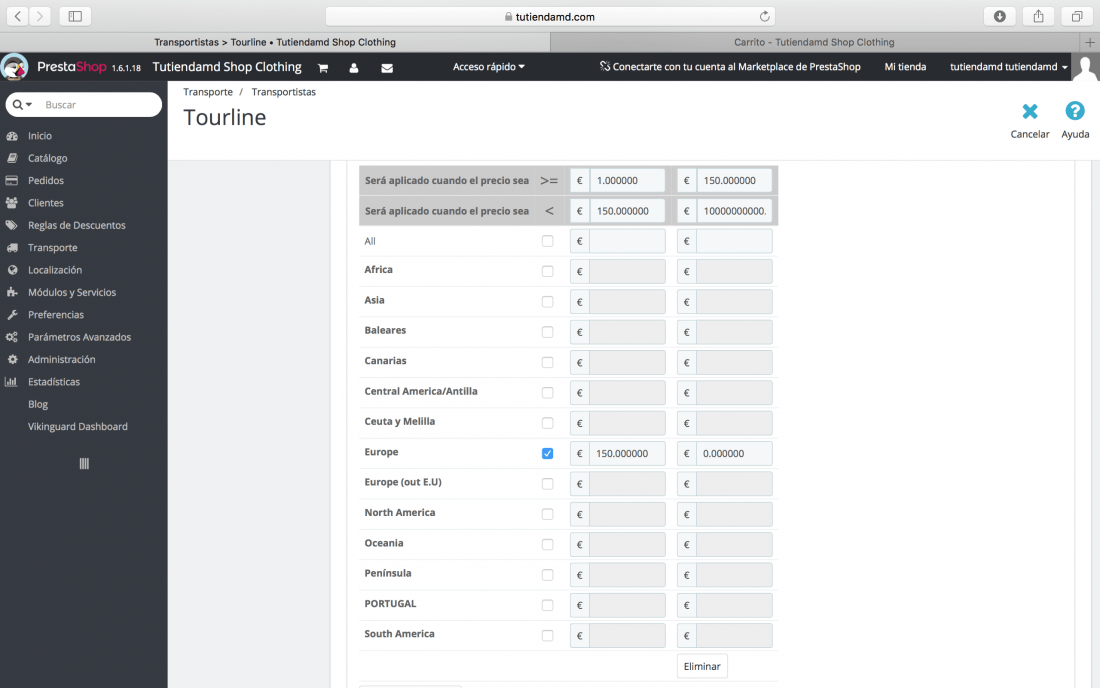Click the Safari reload page icon
Image resolution: width=1100 pixels, height=688 pixels.
[764, 16]
